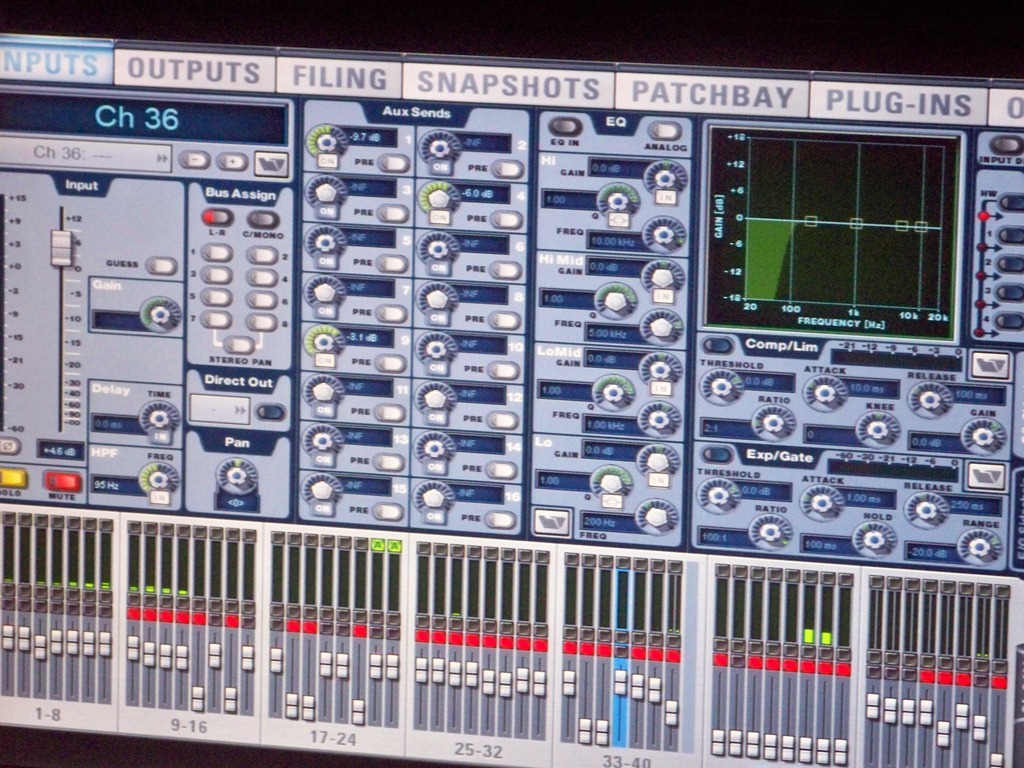Click Aux Send 1 level knob
This screenshot has height=768, width=1024.
click(x=327, y=140)
